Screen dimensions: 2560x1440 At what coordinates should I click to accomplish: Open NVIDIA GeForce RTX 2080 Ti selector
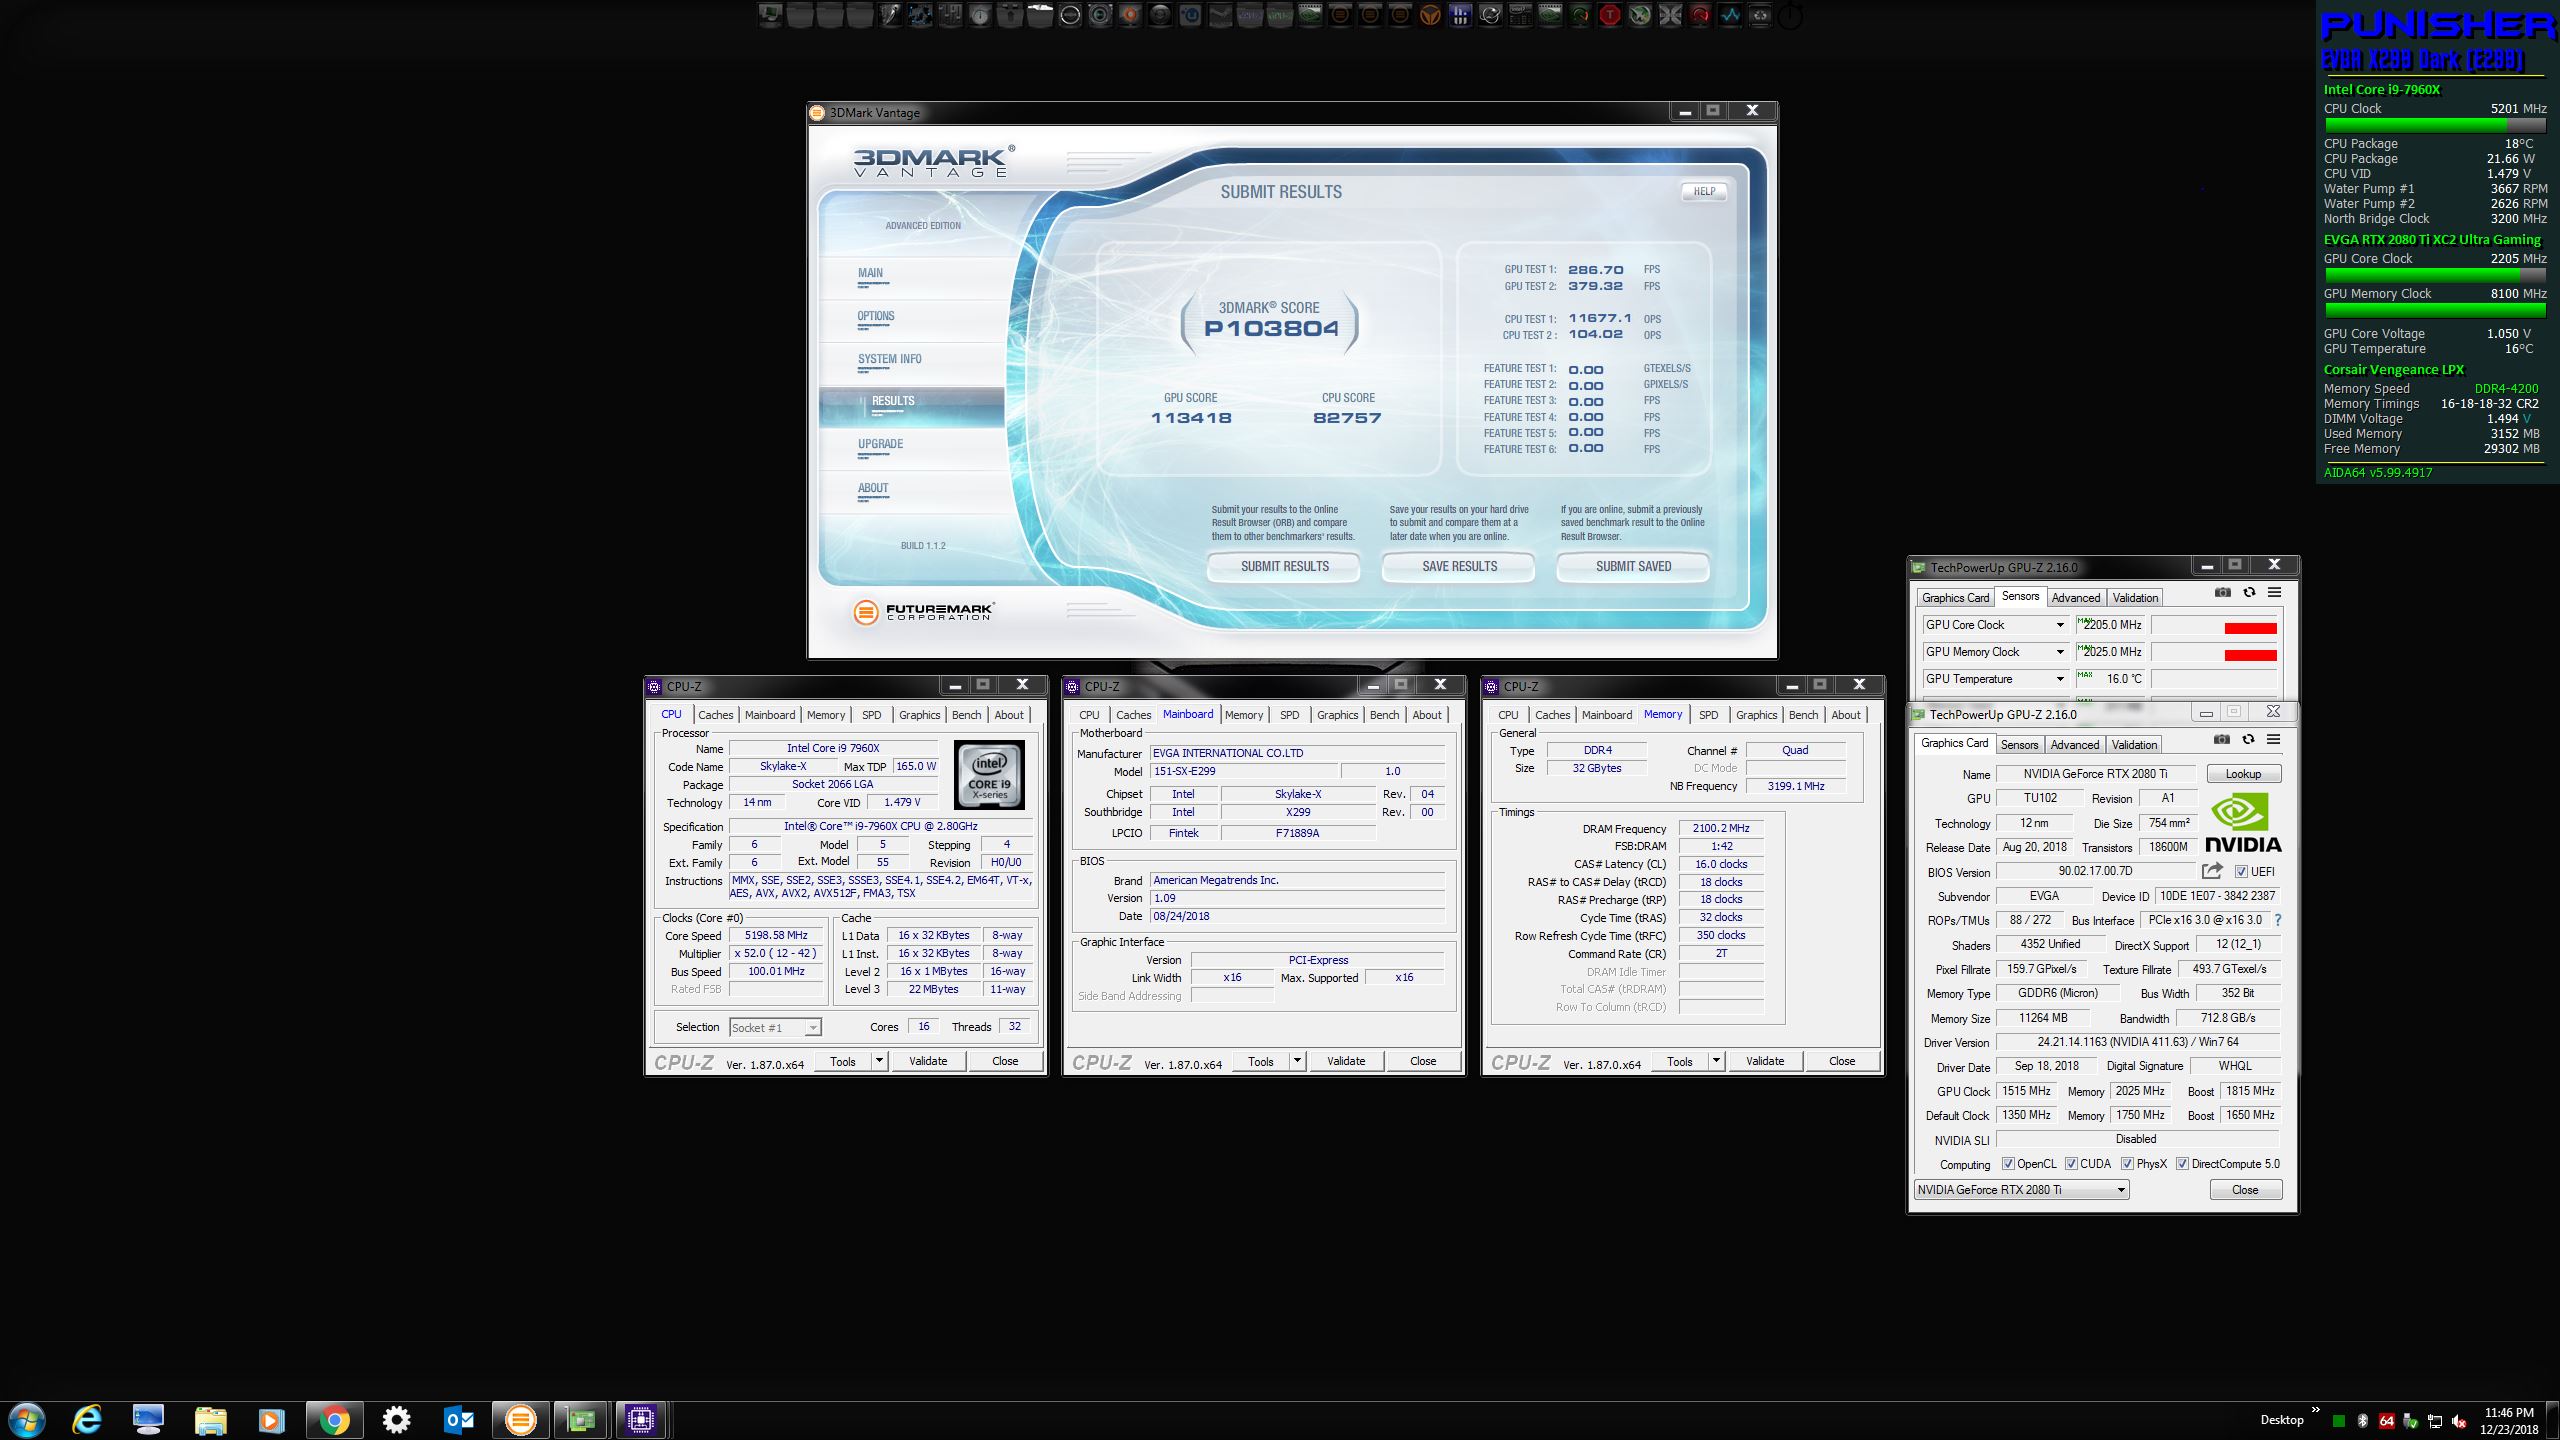pos(2021,1190)
